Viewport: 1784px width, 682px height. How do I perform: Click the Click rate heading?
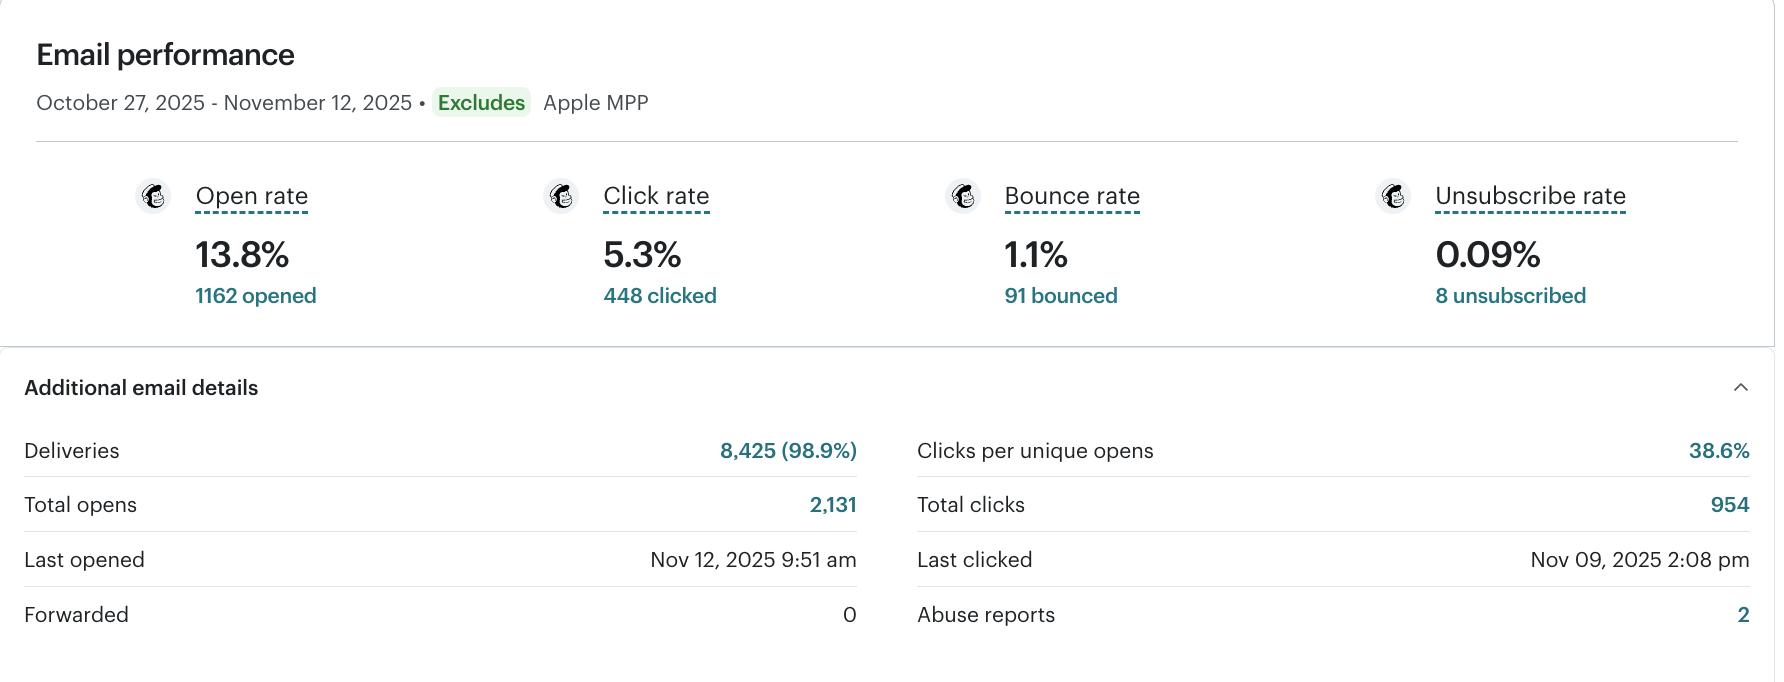pos(656,196)
